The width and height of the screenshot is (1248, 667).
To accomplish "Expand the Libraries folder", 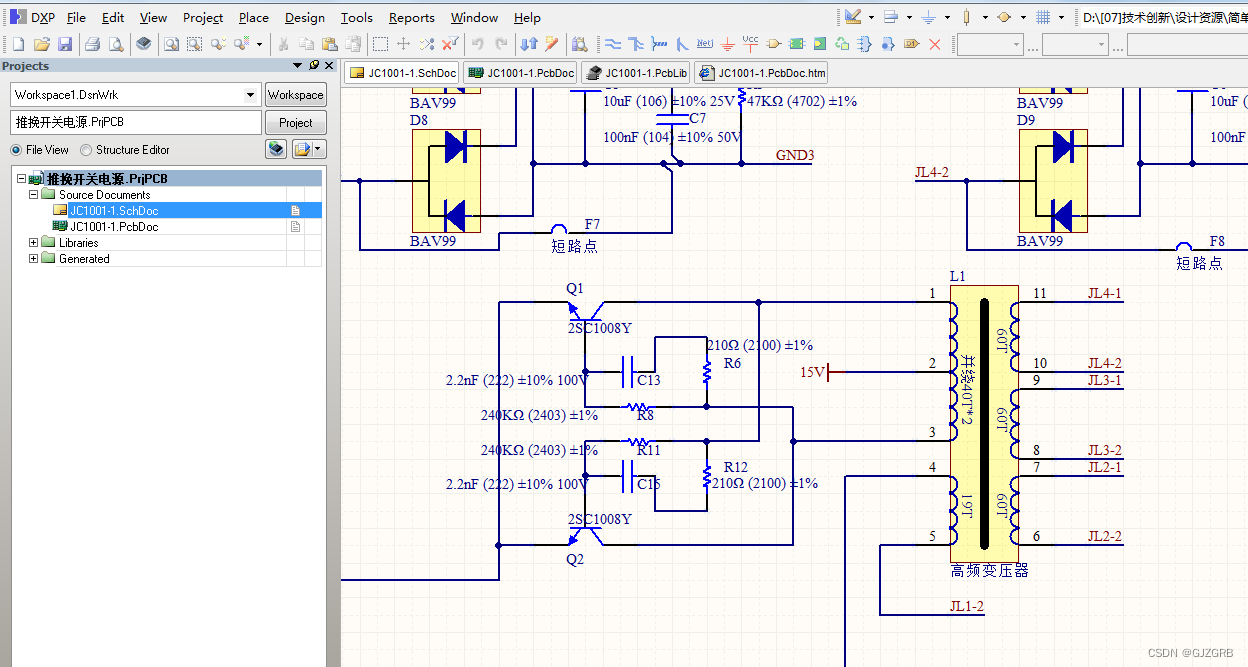I will pyautogui.click(x=32, y=242).
